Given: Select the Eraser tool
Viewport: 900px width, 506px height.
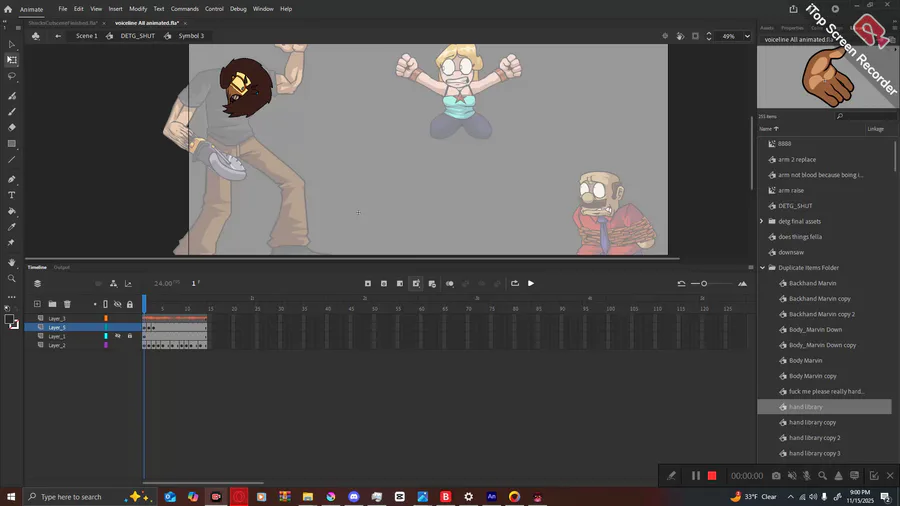Looking at the screenshot, I should coord(11,127).
